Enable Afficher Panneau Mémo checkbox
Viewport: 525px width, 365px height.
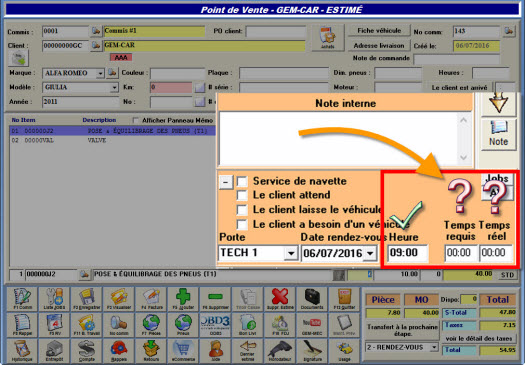[136, 120]
